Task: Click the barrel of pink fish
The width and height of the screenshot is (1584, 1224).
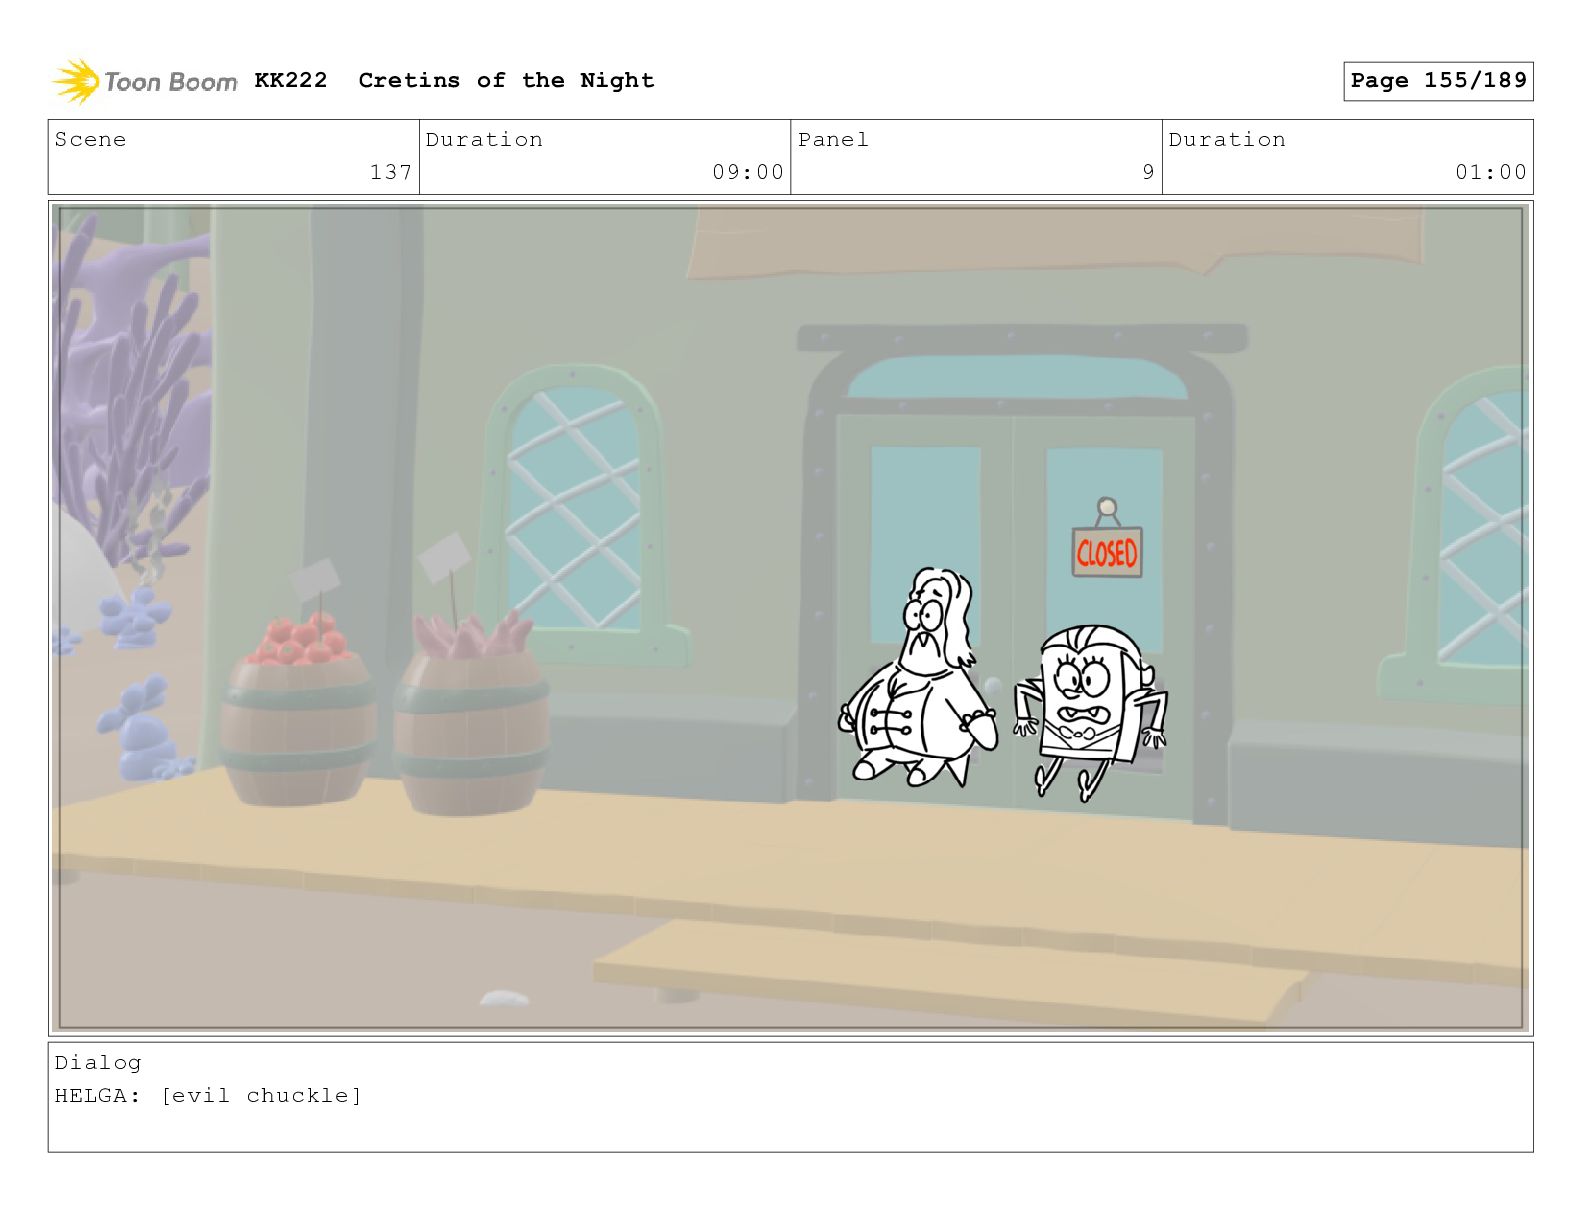Action: [472, 713]
